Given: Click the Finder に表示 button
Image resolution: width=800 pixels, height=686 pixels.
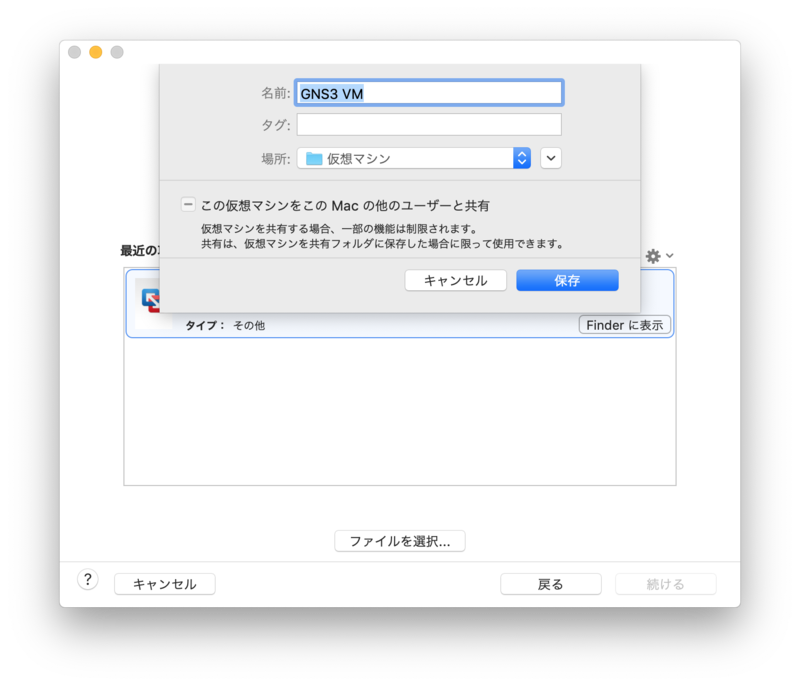Looking at the screenshot, I should point(624,325).
